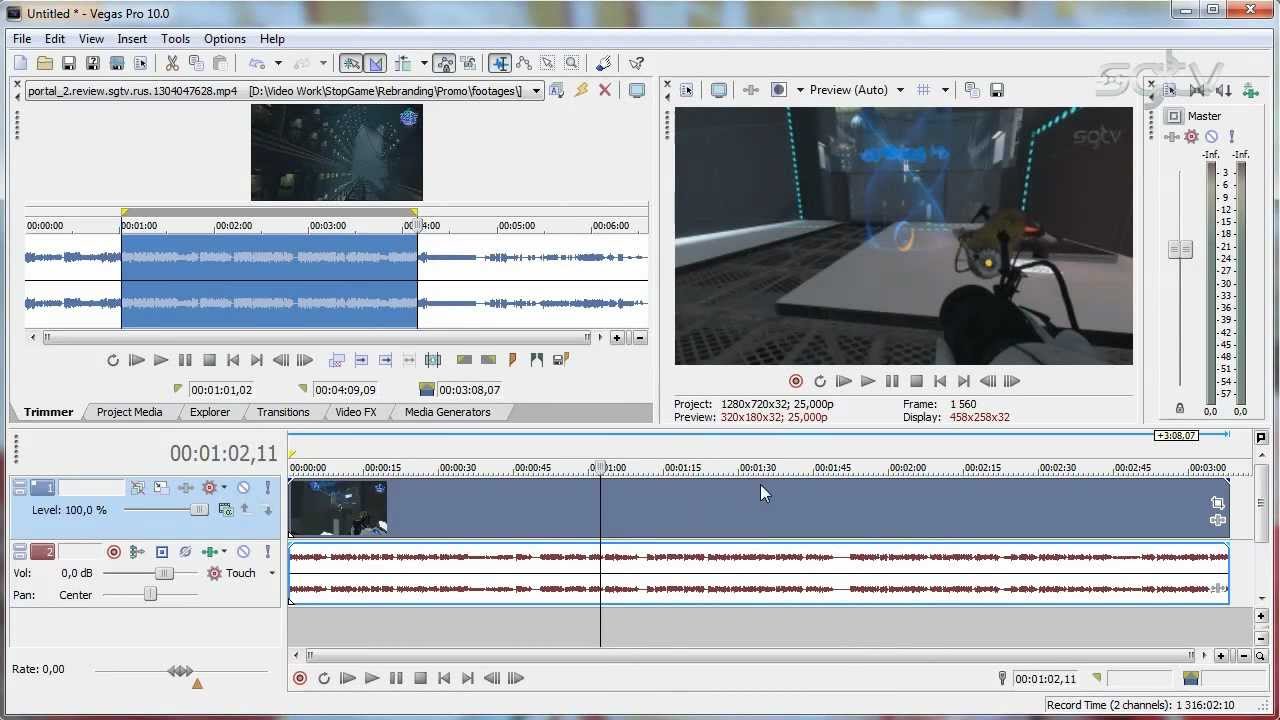This screenshot has height=720, width=1280.
Task: Click the audio track Vol slider handle
Action: coord(164,573)
